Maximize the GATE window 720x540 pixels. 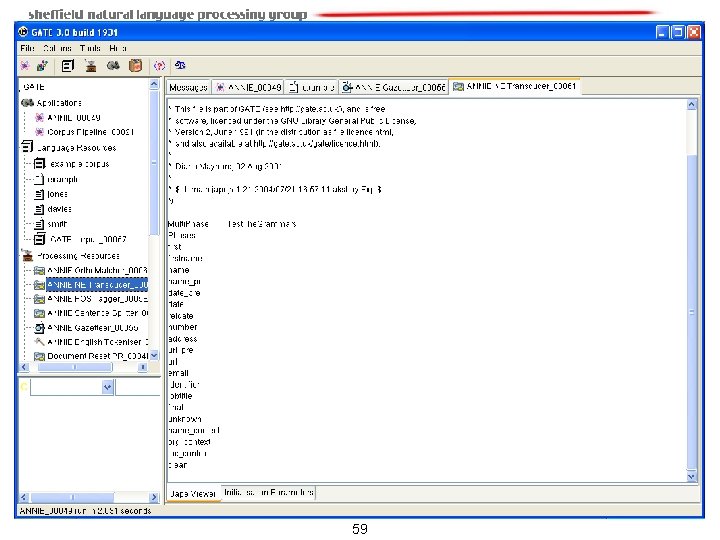tap(678, 32)
